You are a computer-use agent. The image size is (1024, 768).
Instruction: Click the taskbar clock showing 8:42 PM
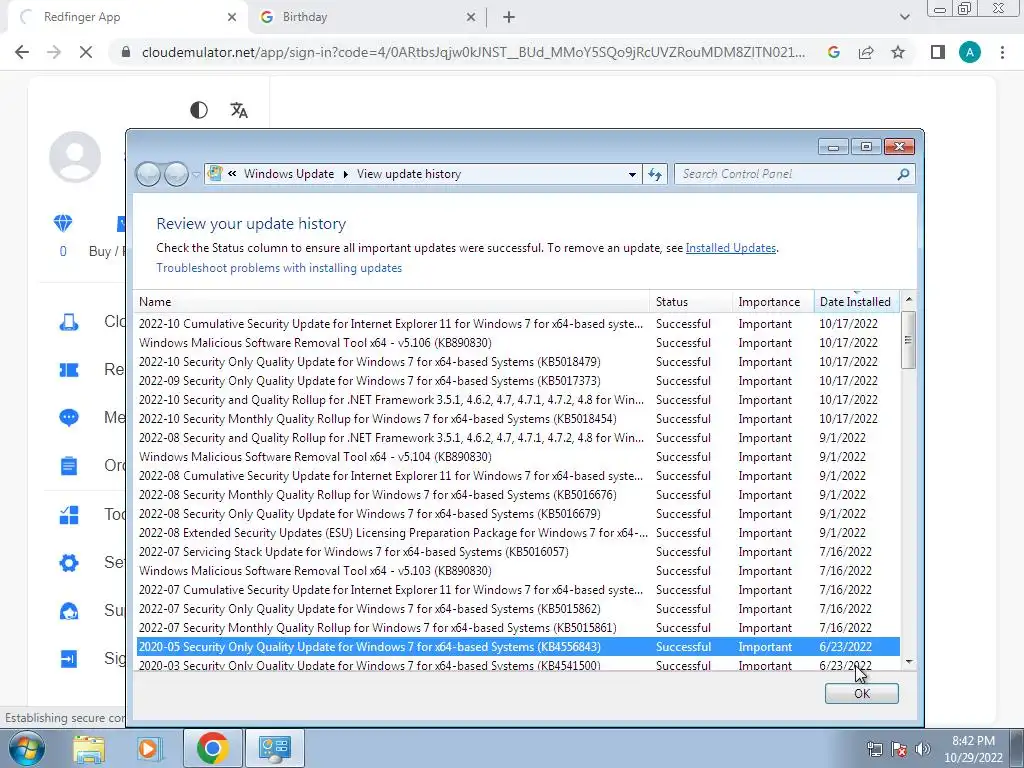(973, 749)
